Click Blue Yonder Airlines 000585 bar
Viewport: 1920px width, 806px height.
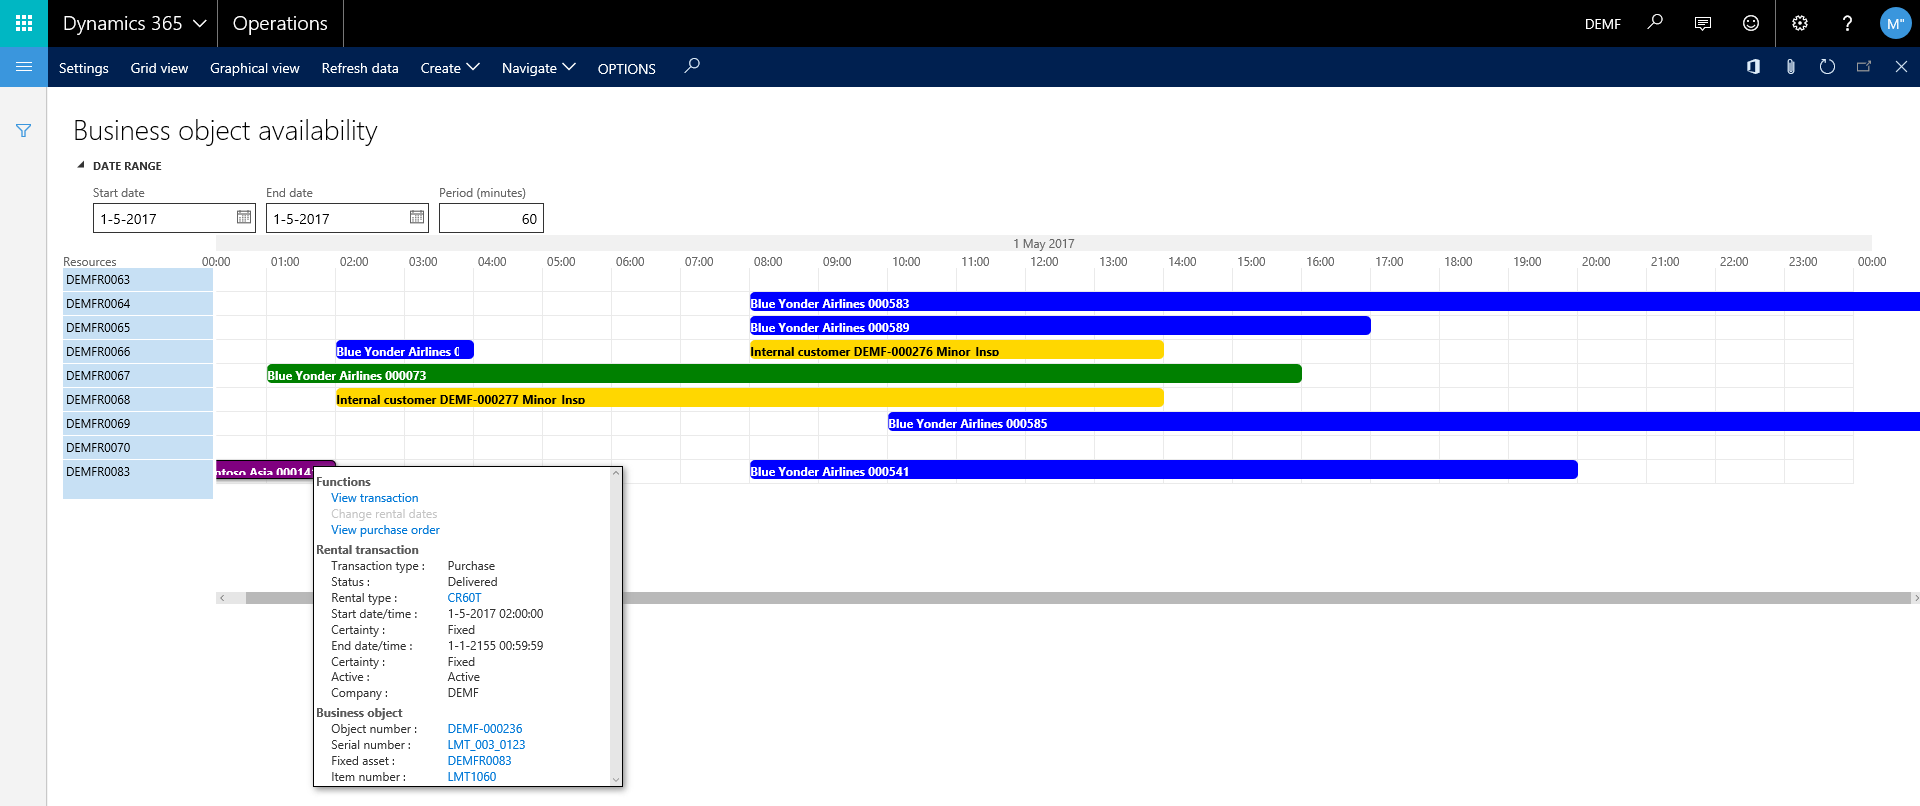click(x=1403, y=422)
